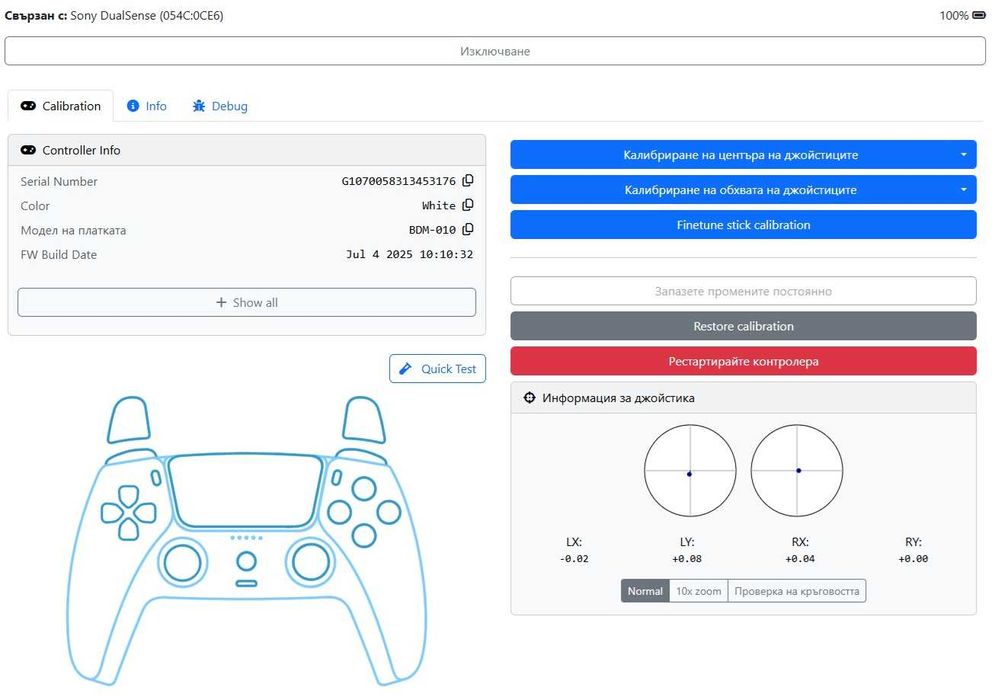Copy the serial number with its copy icon
The height and width of the screenshot is (699, 995).
(x=468, y=181)
